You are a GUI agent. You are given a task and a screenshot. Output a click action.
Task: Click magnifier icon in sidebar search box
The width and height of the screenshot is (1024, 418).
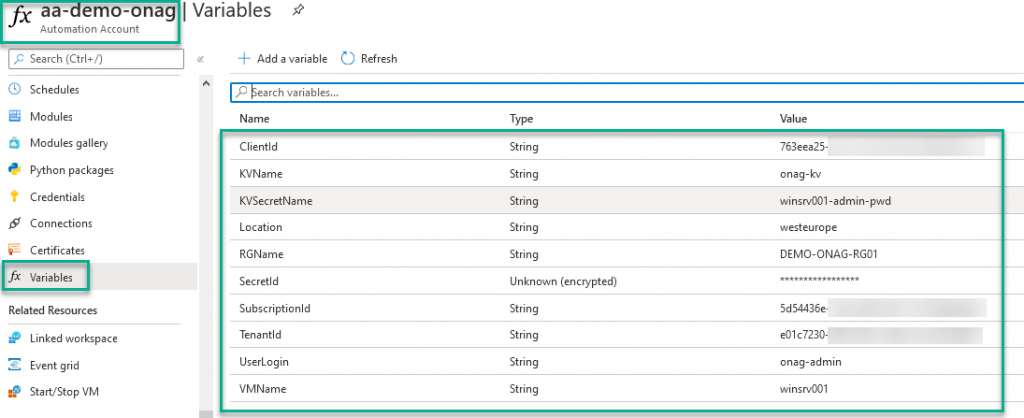click(x=20, y=59)
